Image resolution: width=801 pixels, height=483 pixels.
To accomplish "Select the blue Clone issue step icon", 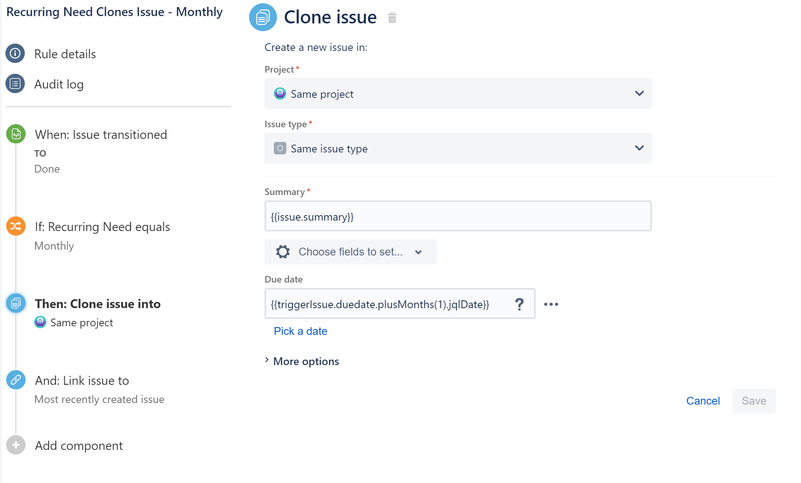I will (x=16, y=303).
